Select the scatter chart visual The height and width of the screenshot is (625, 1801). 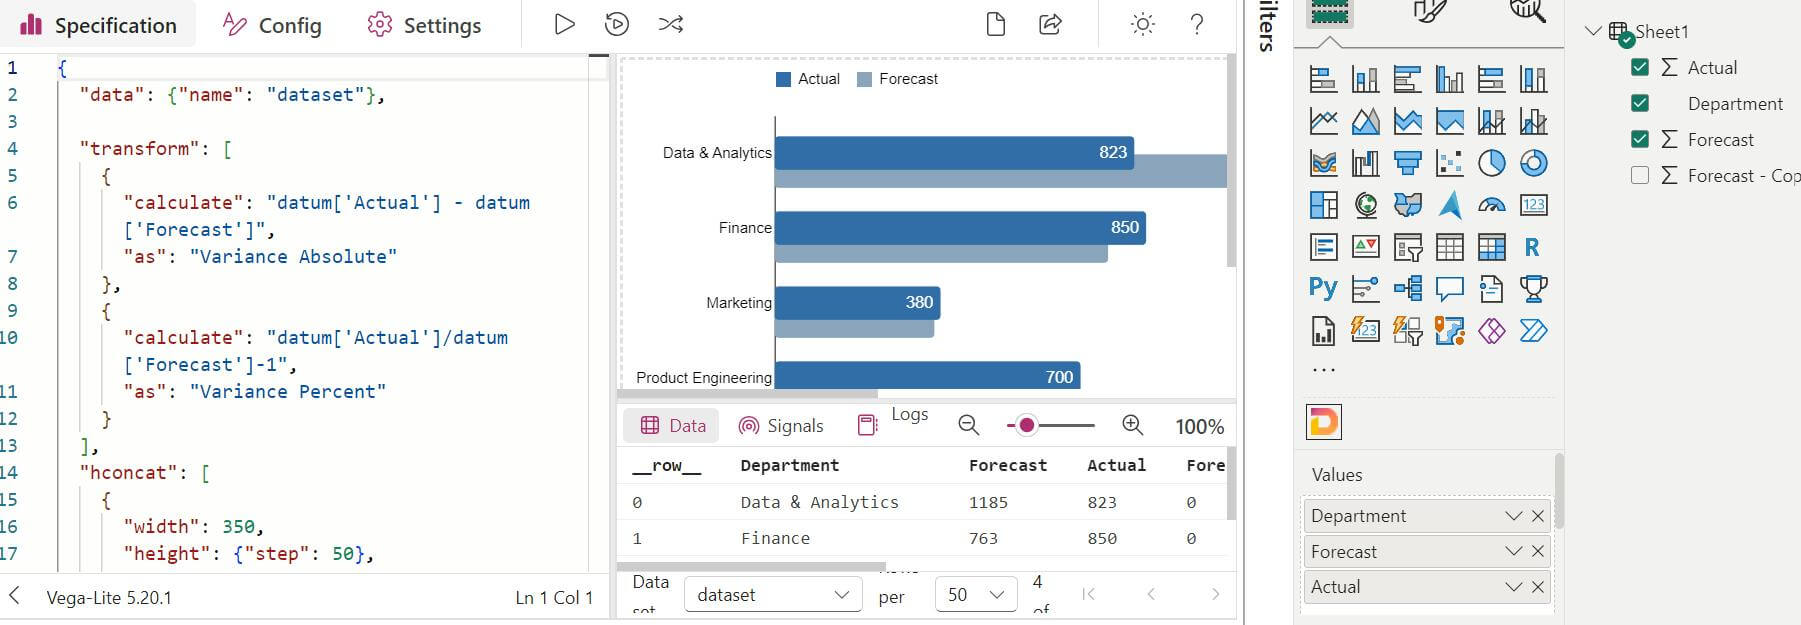[x=1449, y=163]
